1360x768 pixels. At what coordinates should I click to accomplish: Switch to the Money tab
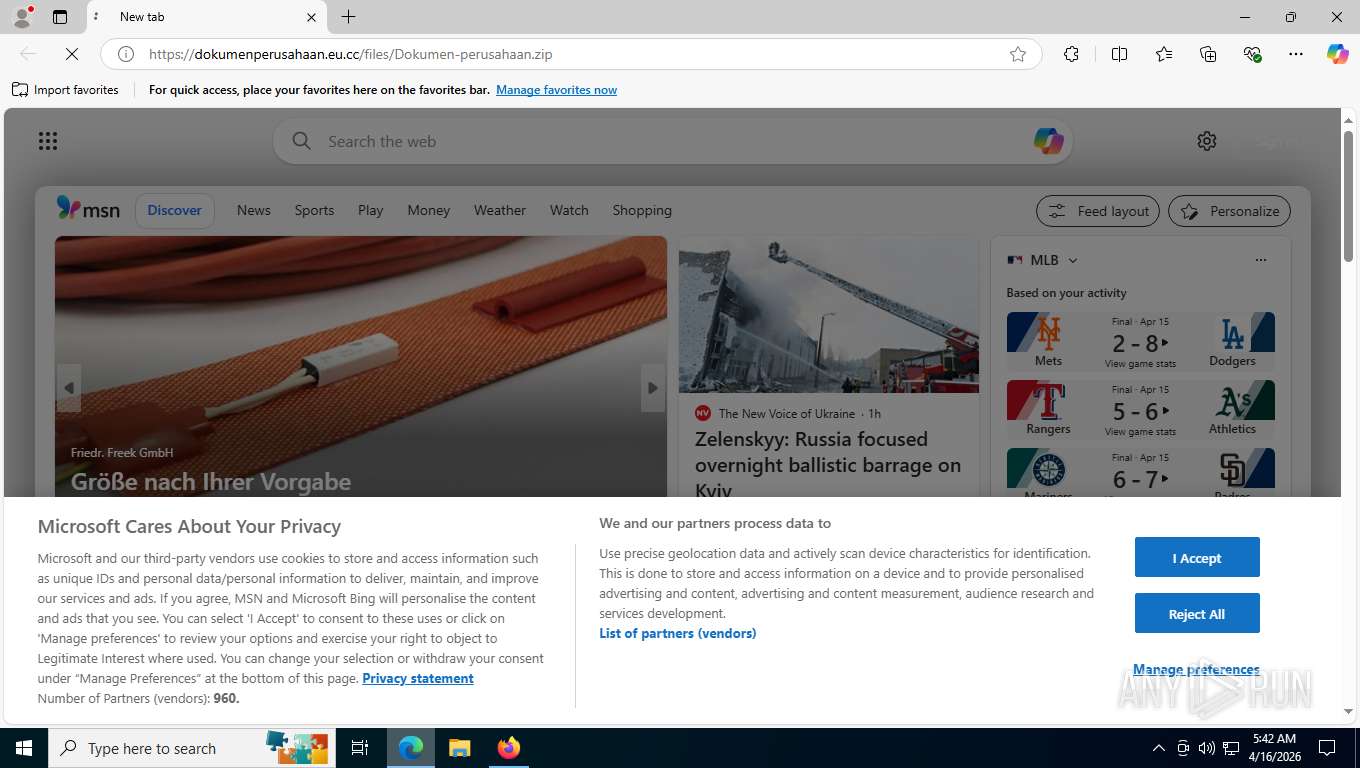click(429, 210)
